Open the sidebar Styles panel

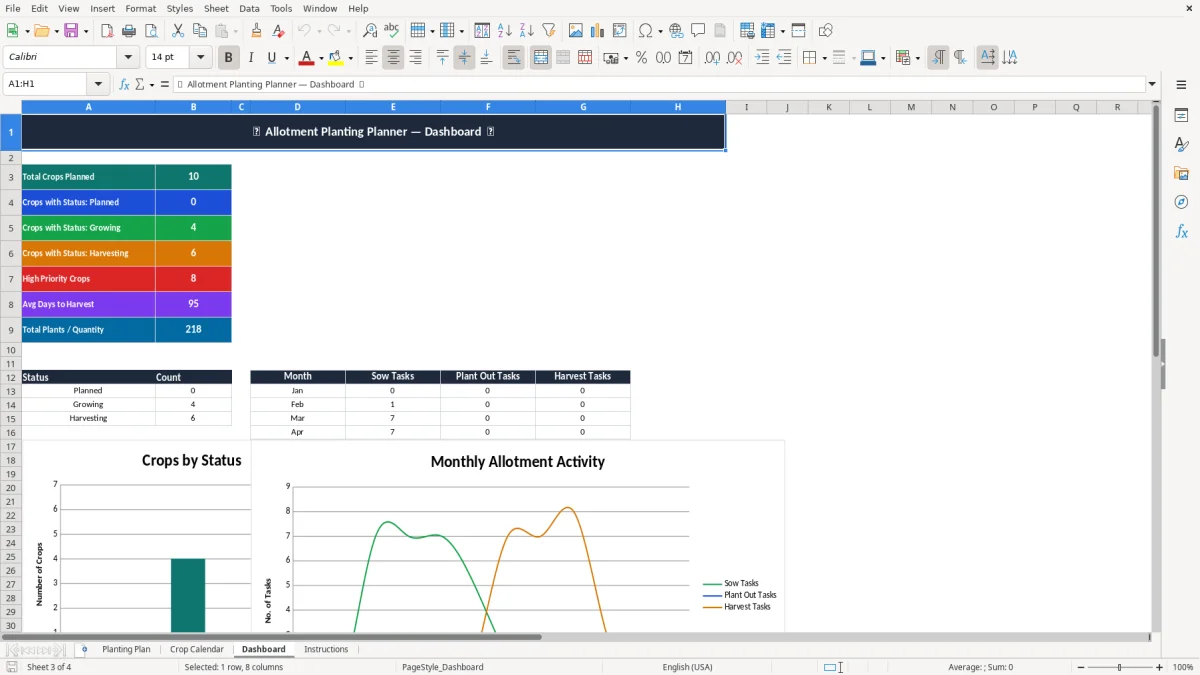(x=1181, y=145)
